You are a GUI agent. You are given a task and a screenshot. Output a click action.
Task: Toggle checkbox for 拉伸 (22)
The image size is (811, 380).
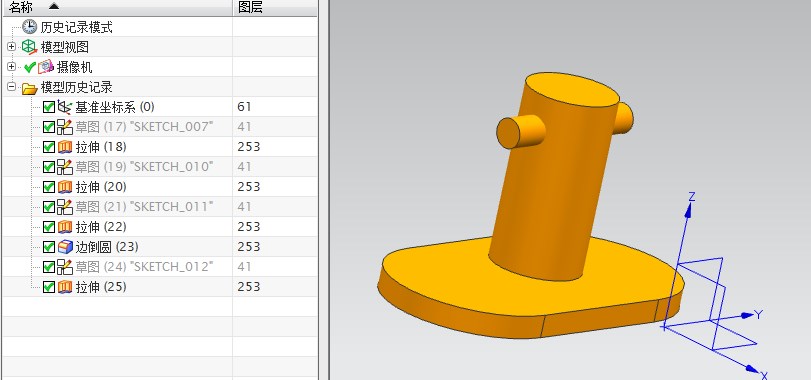point(49,227)
